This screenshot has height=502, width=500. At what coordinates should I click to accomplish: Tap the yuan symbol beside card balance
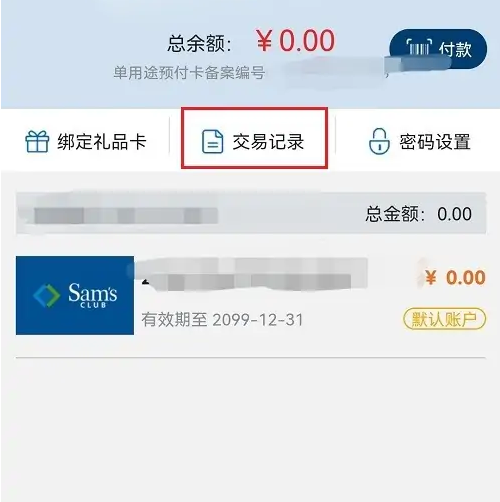pyautogui.click(x=431, y=277)
